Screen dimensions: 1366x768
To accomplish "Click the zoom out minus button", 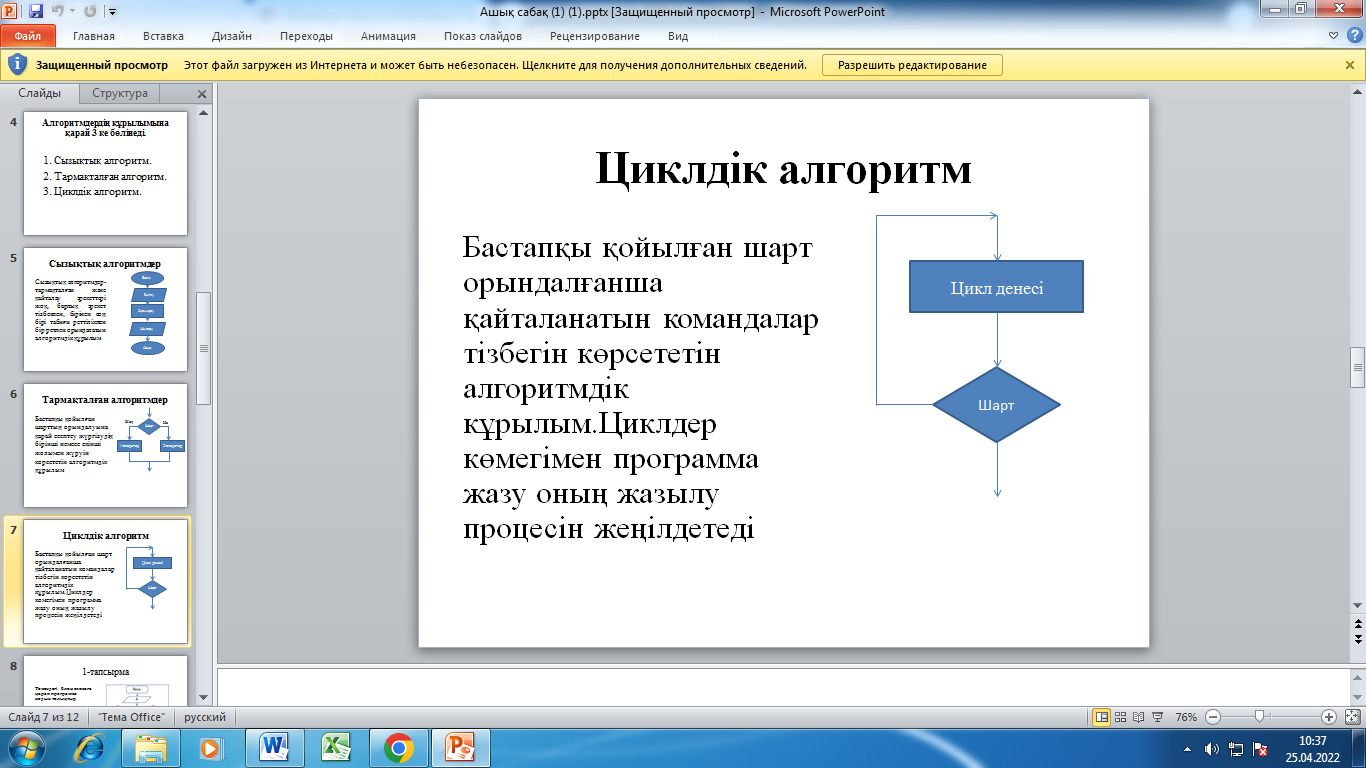I will [x=1213, y=717].
